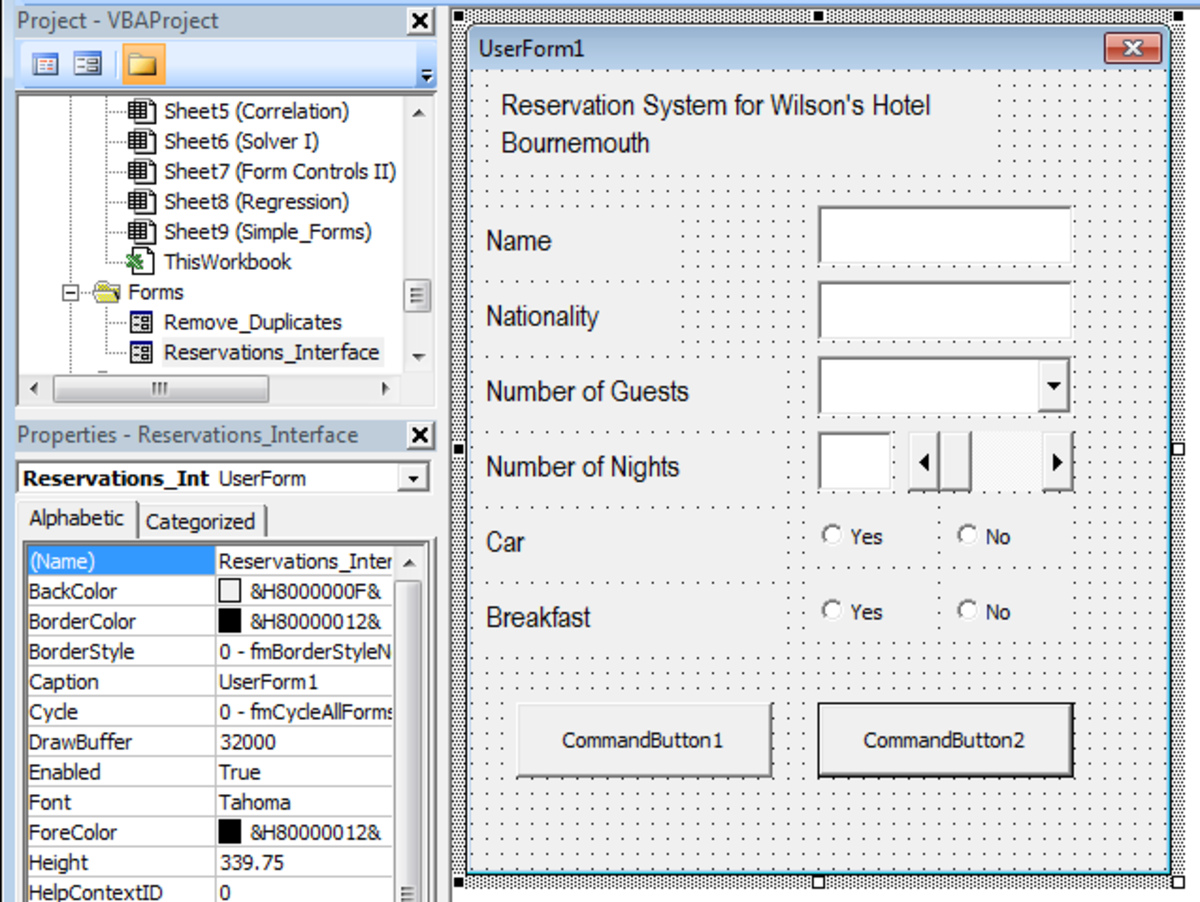Click the Toggle Folders icon in Project Explorer
Screen dimensions: 1200x902
(141, 62)
